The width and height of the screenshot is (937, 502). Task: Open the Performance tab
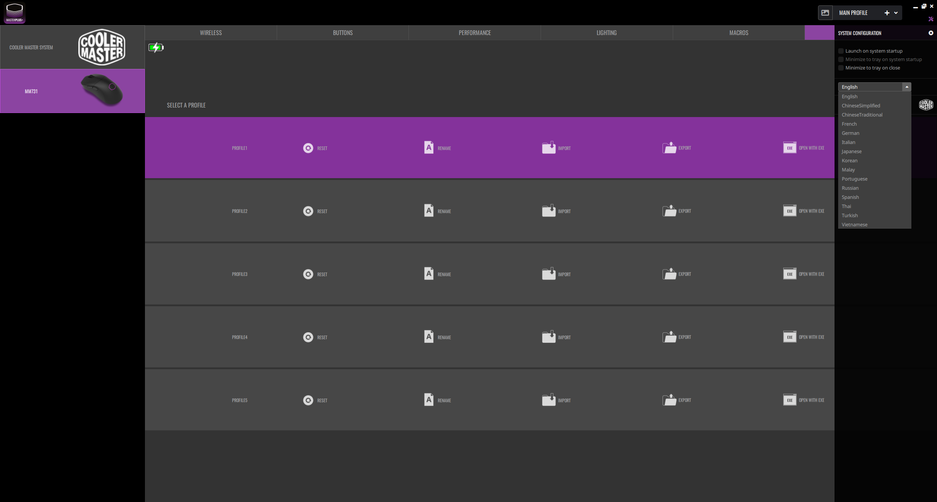475,32
